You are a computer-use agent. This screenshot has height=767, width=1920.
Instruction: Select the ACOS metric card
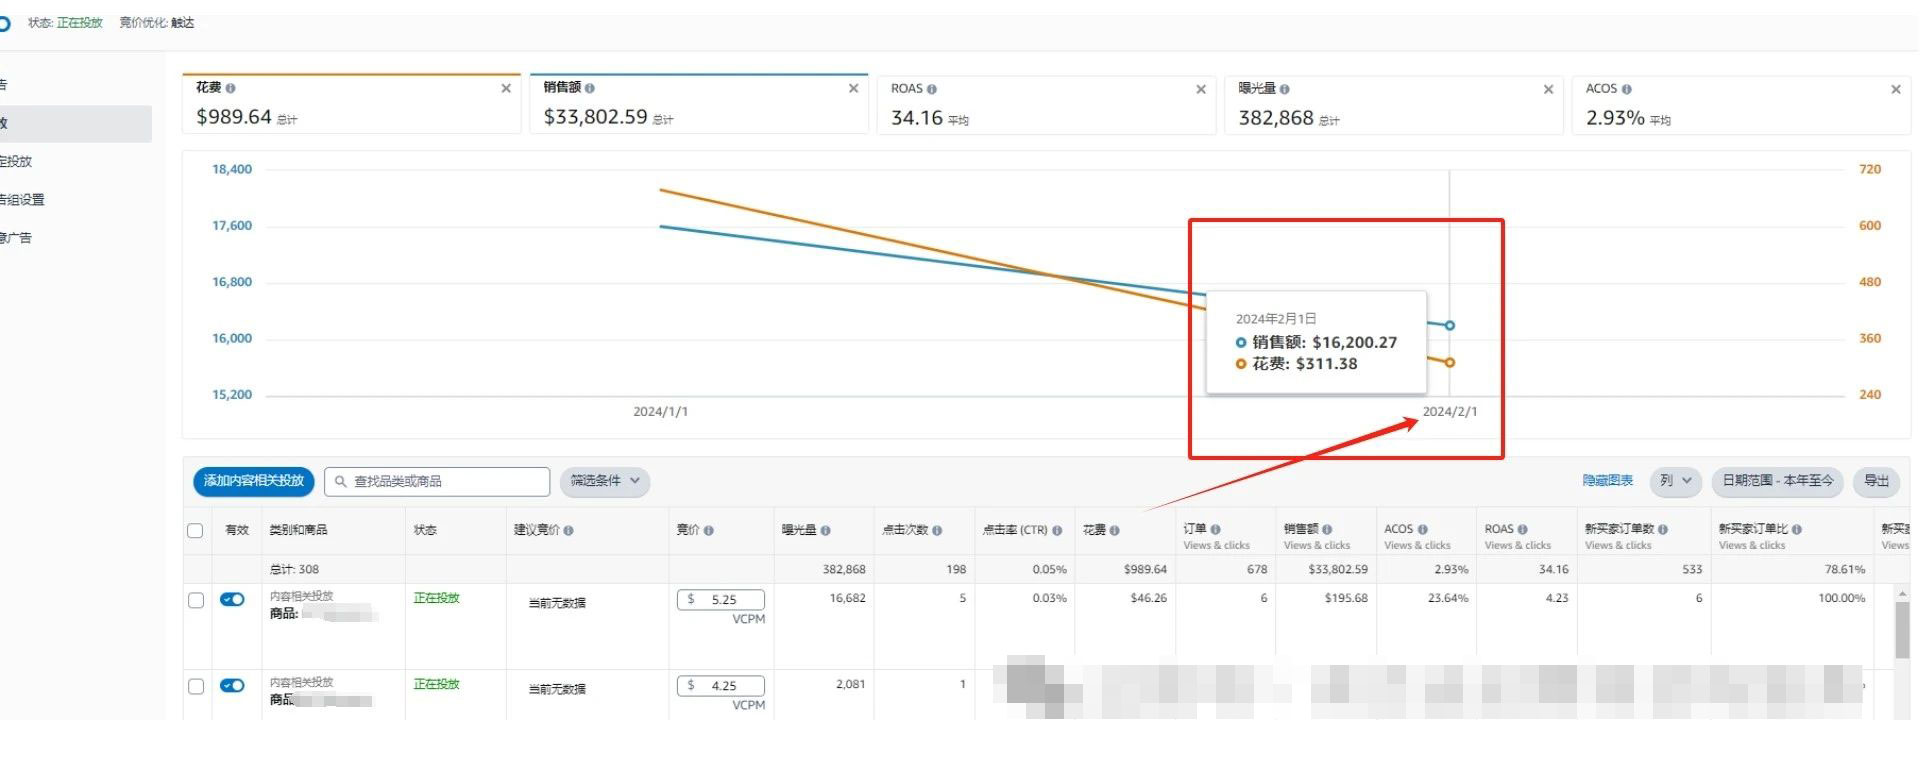pyautogui.click(x=1741, y=104)
